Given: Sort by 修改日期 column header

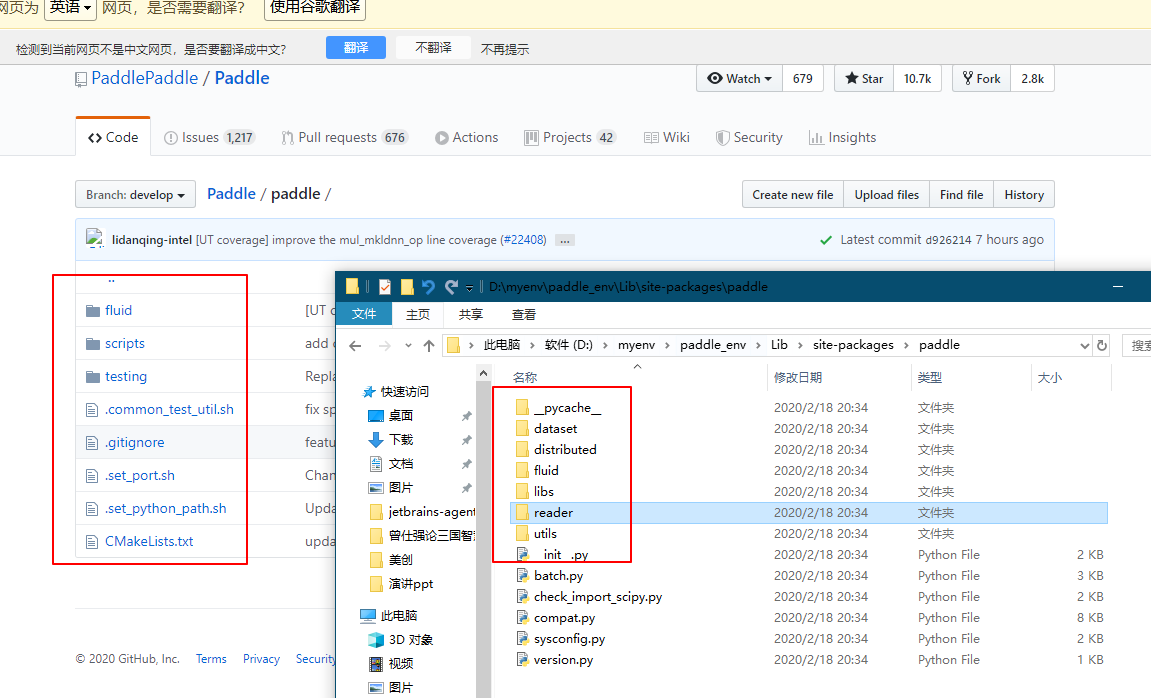Looking at the screenshot, I should pyautogui.click(x=798, y=377).
